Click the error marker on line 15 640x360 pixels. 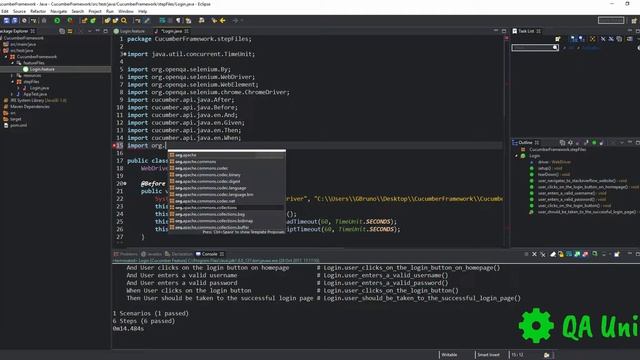click(x=114, y=146)
